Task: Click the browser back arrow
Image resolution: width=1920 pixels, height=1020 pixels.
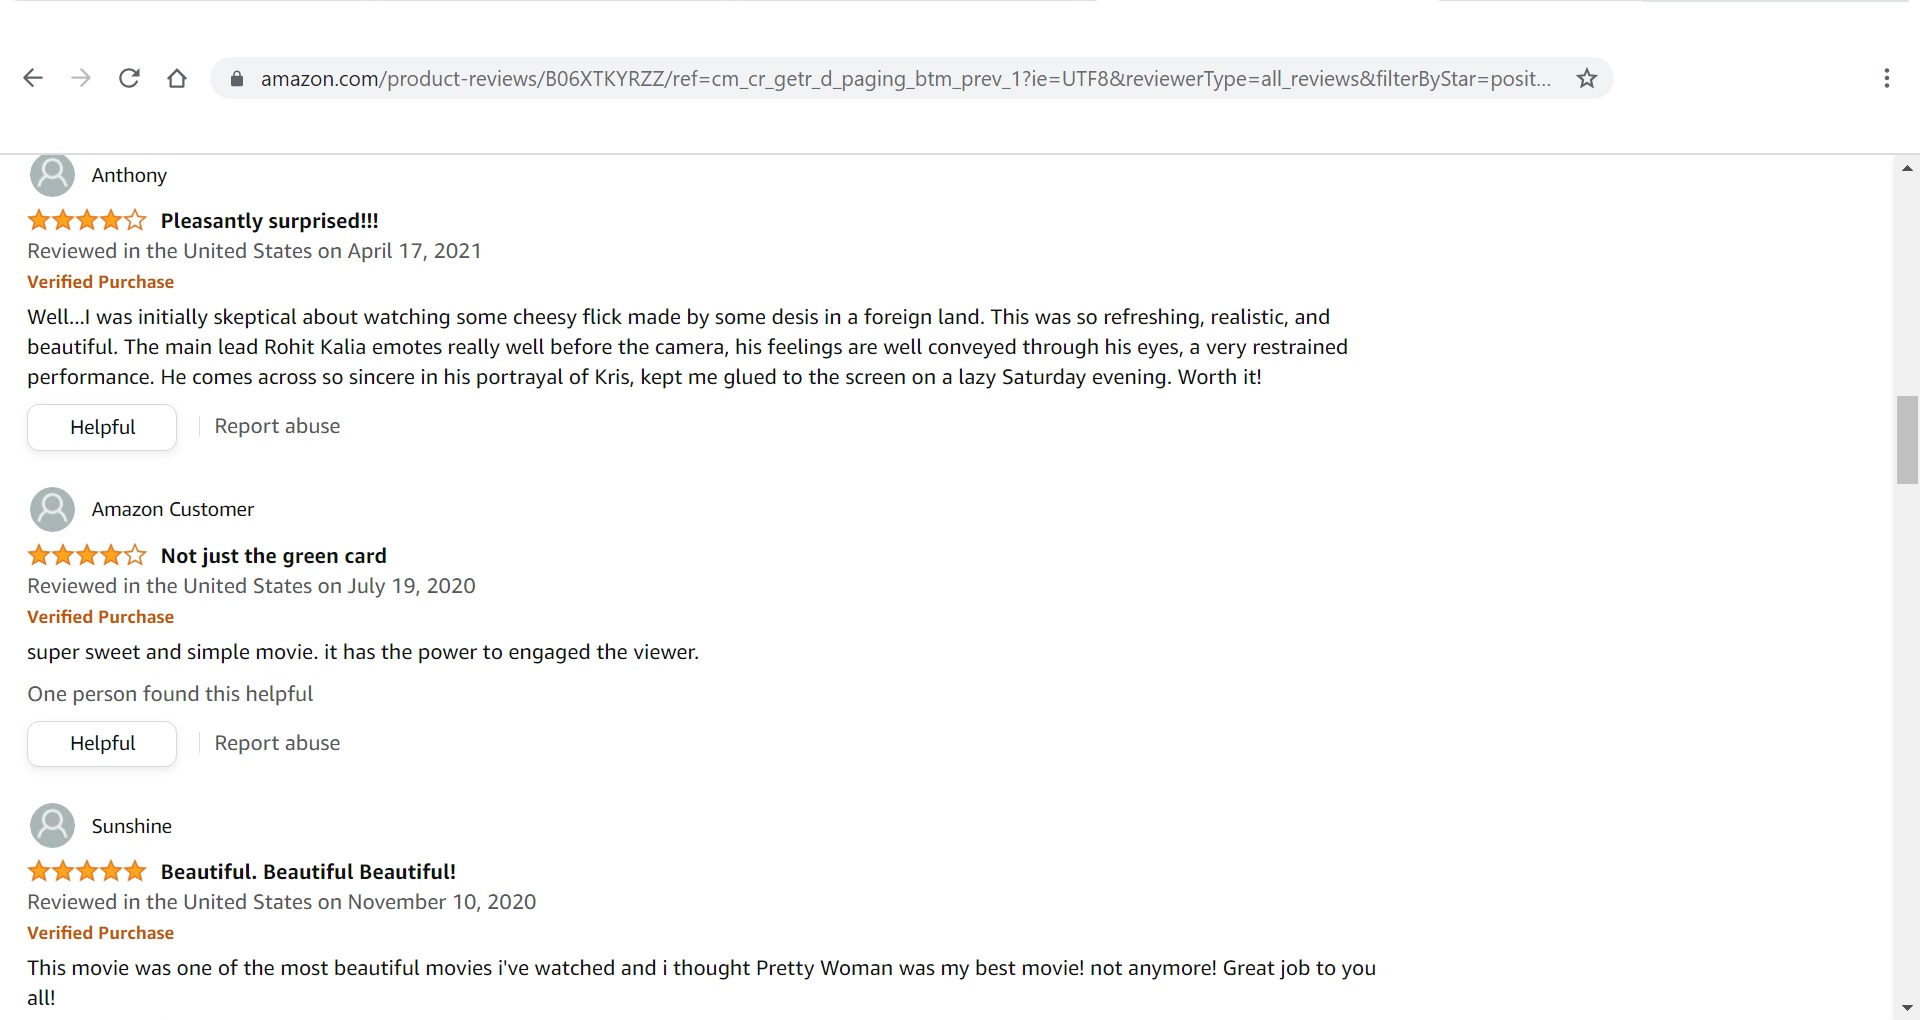Action: click(x=33, y=78)
